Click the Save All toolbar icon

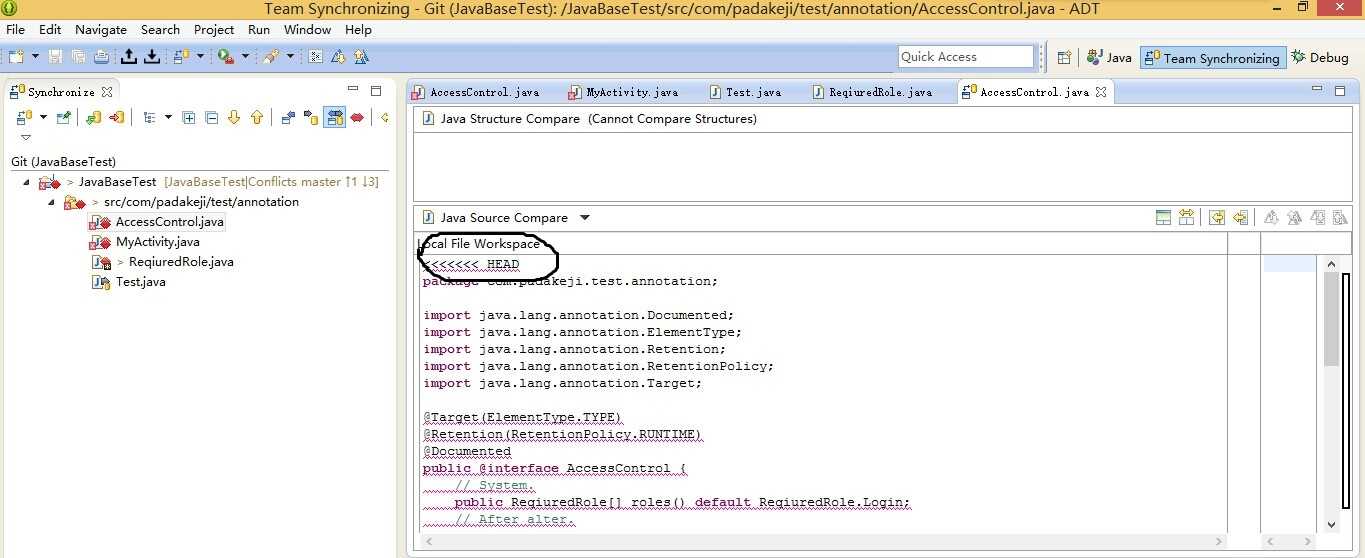point(78,57)
